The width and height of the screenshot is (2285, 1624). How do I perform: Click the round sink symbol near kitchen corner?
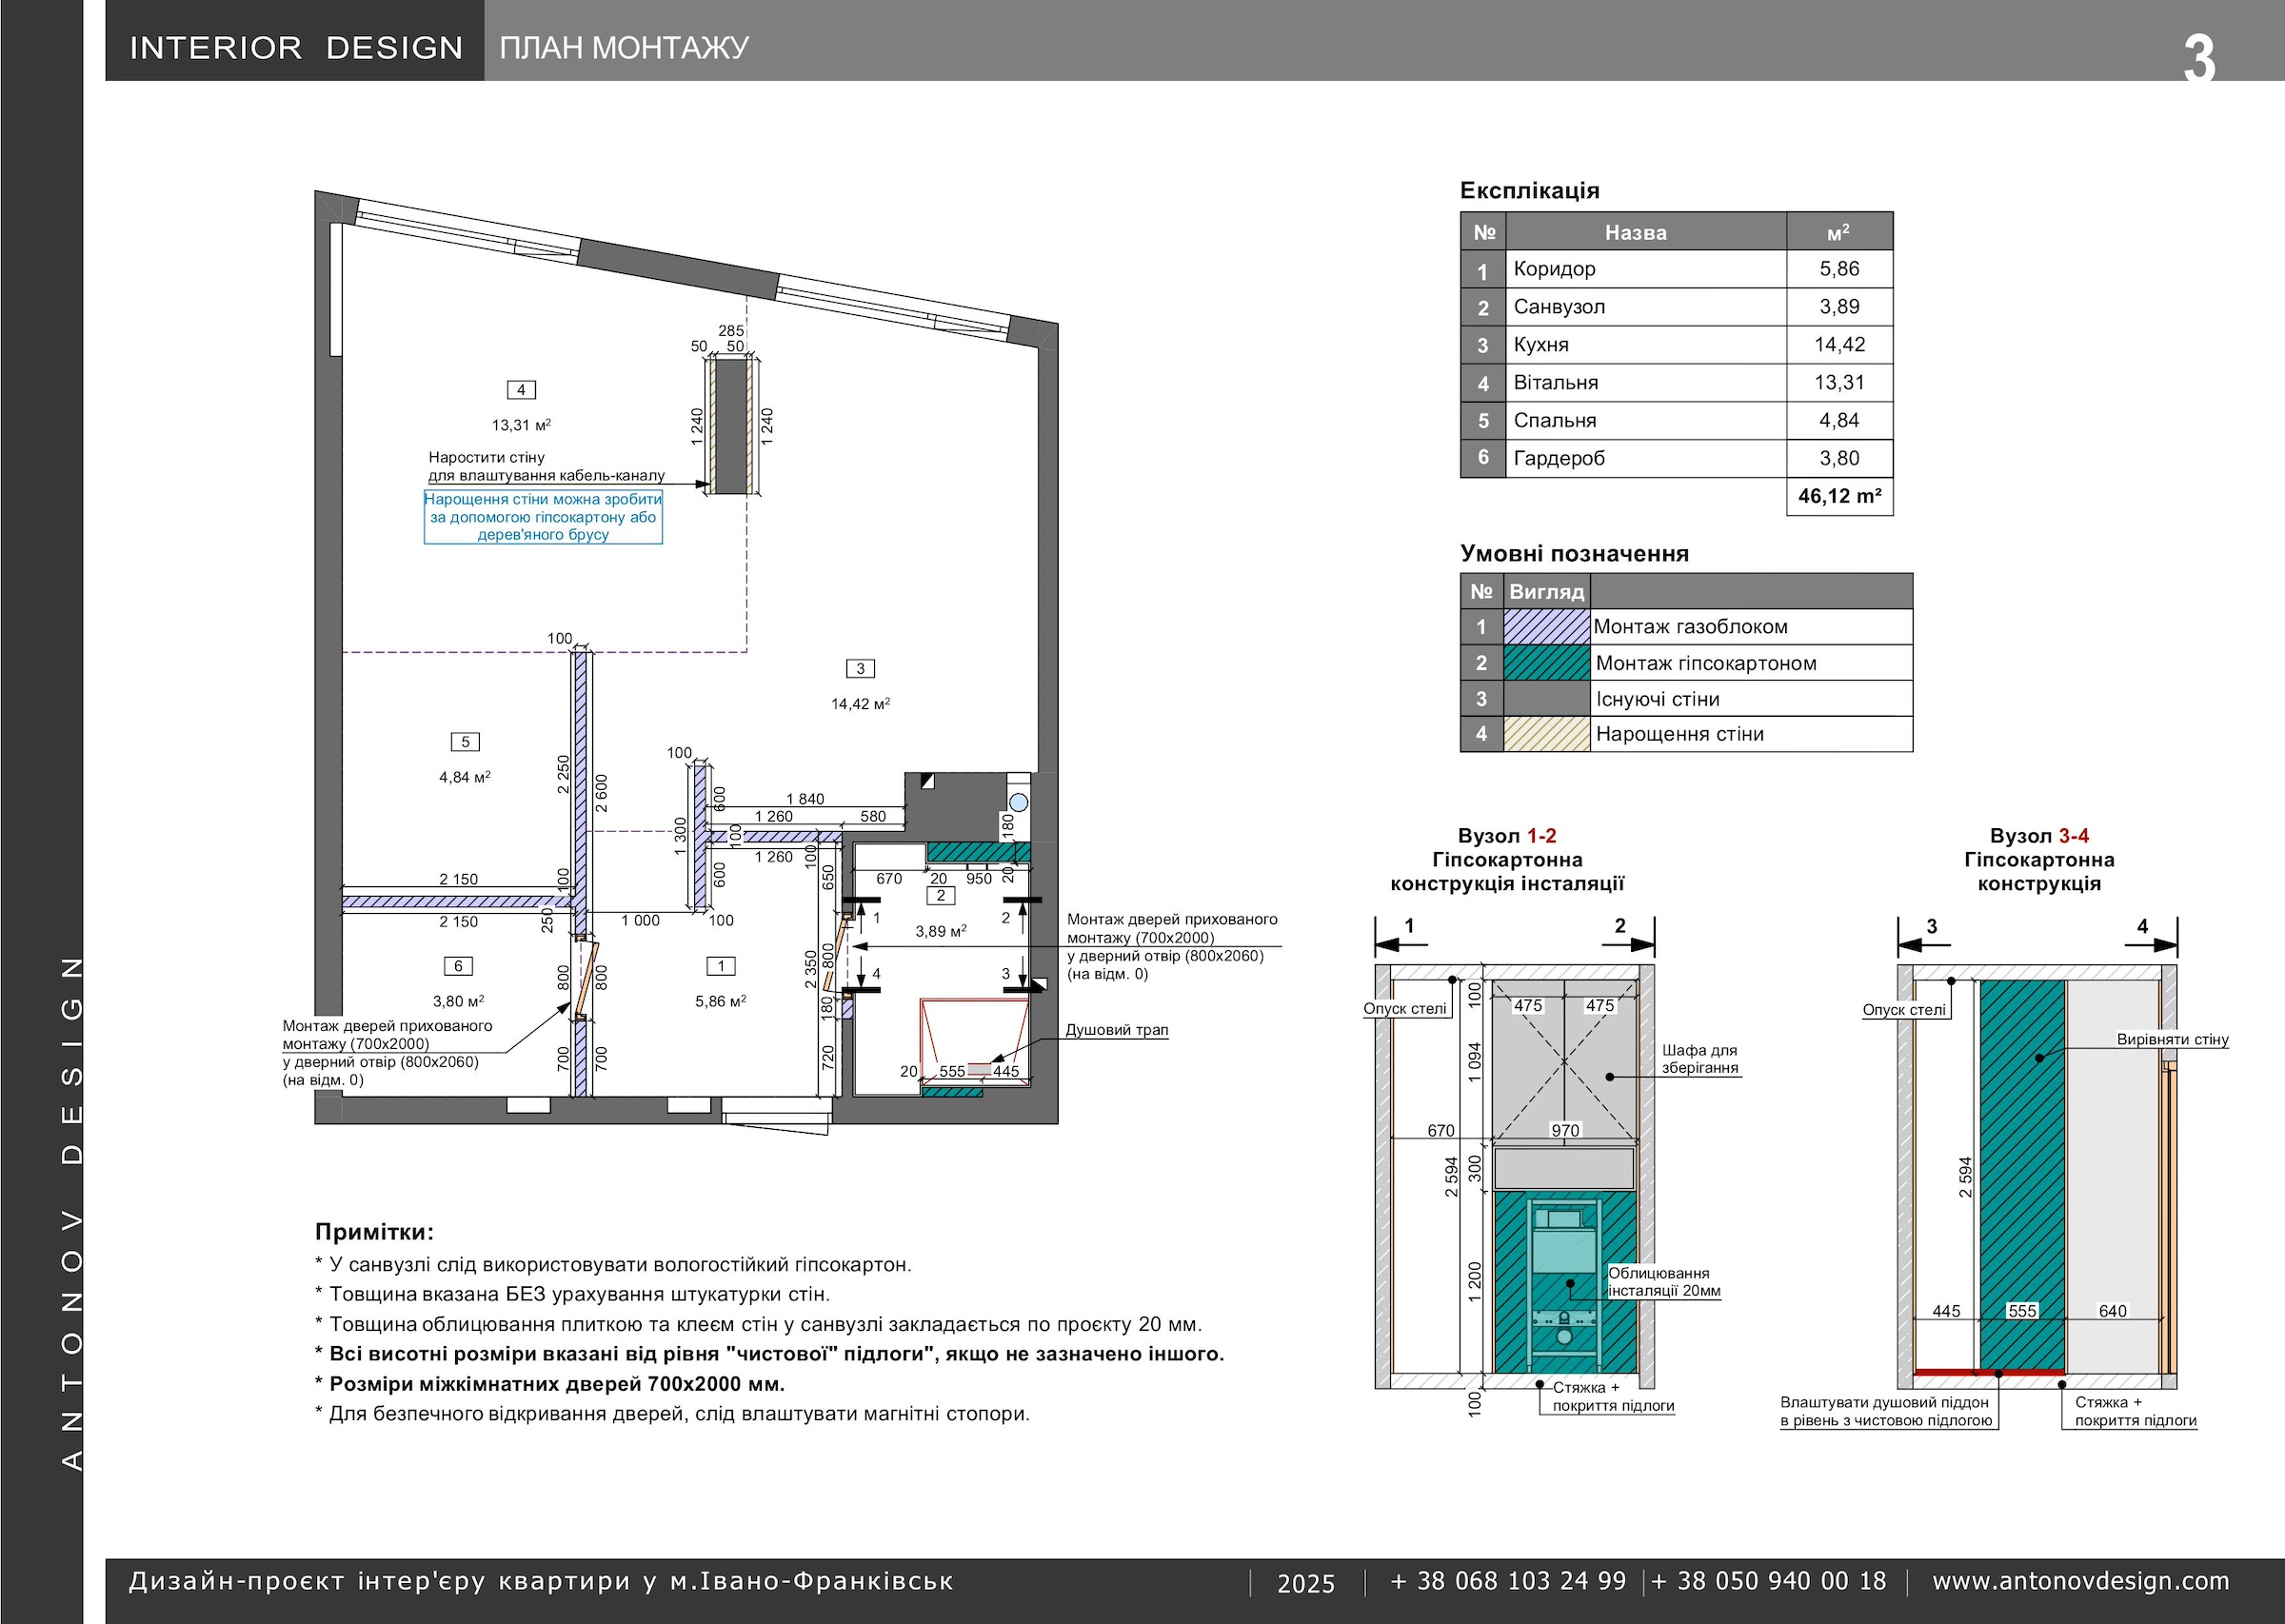click(1018, 802)
